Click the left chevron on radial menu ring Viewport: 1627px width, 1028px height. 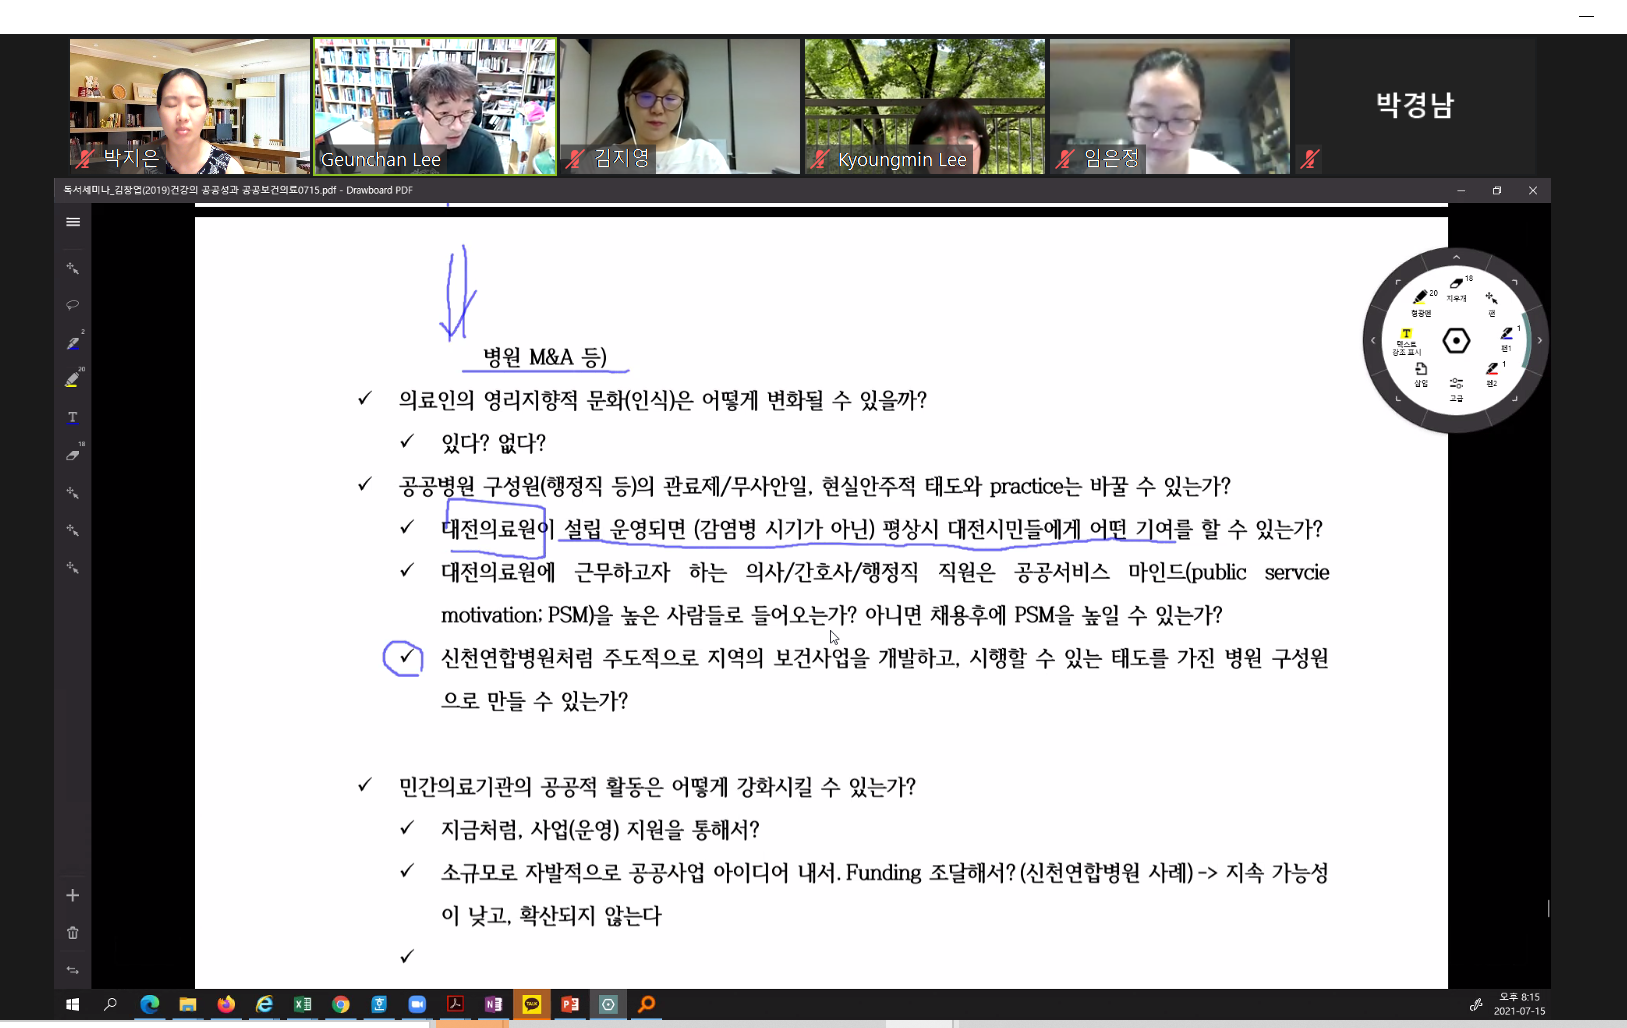click(1373, 341)
